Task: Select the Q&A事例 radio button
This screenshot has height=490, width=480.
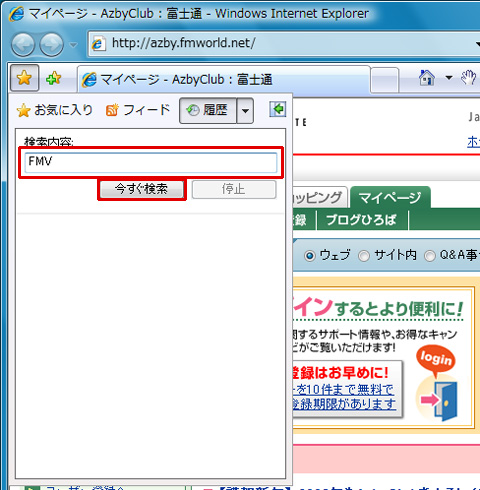Action: 430,256
